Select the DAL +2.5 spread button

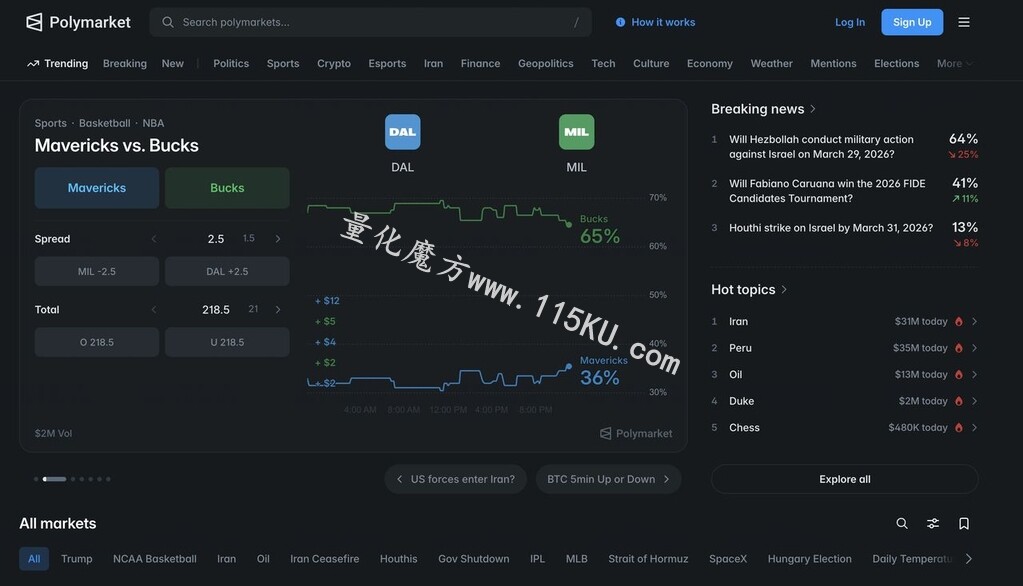(227, 271)
